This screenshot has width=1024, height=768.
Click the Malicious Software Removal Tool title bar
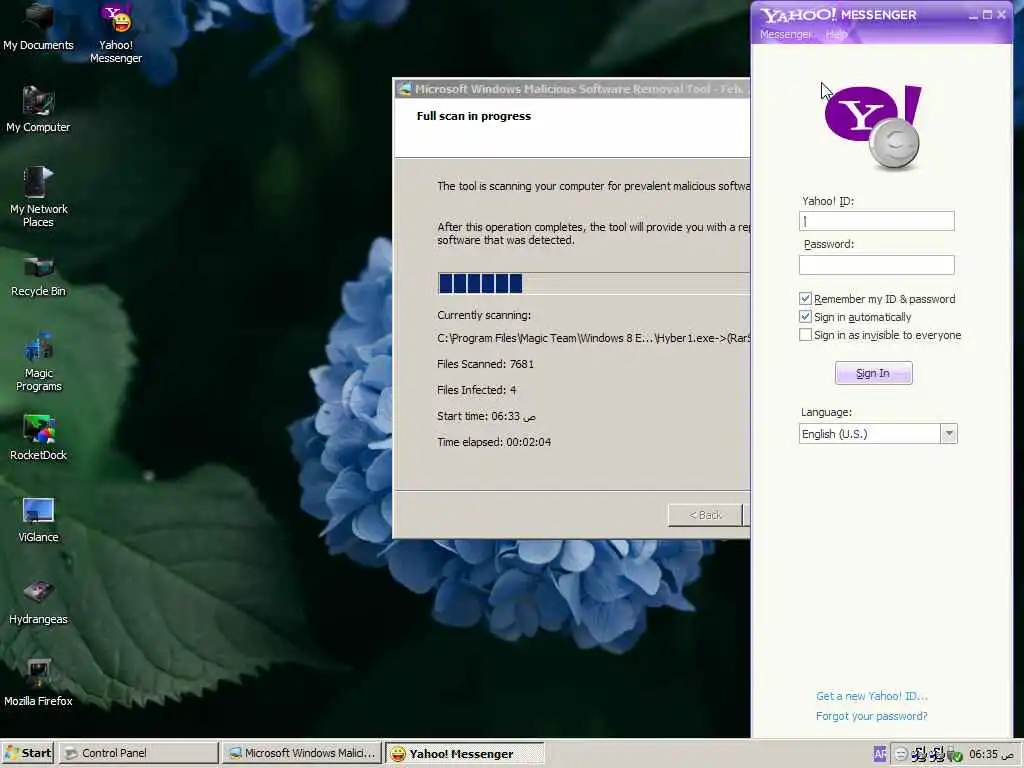[571, 89]
